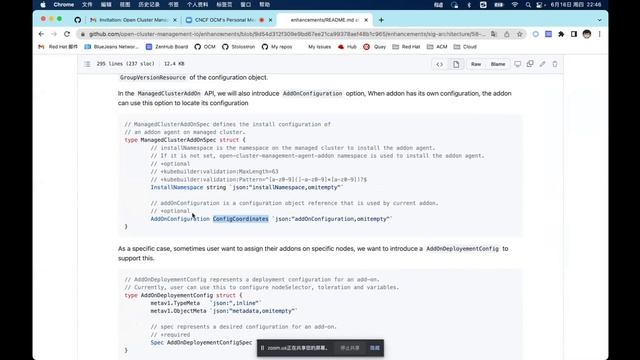Open a new browser tab

[x=381, y=20]
